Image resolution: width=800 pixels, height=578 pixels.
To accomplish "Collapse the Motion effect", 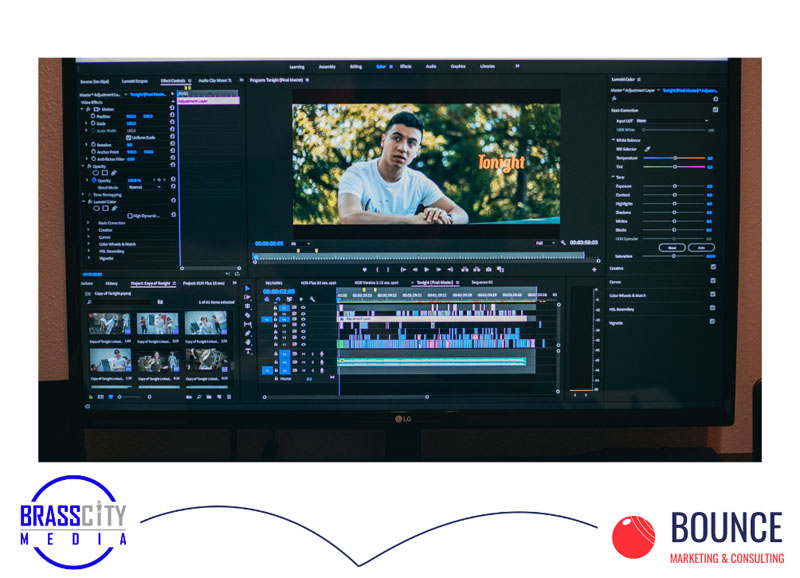I will click(83, 109).
